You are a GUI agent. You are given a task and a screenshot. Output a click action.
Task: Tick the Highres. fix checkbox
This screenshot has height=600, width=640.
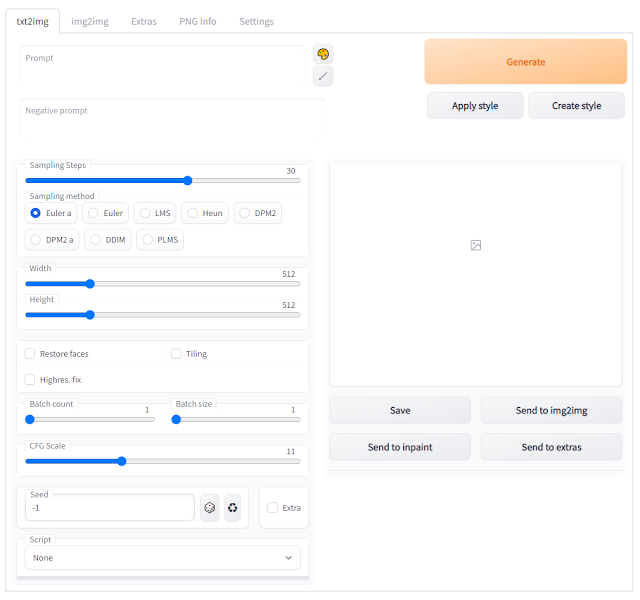30,380
